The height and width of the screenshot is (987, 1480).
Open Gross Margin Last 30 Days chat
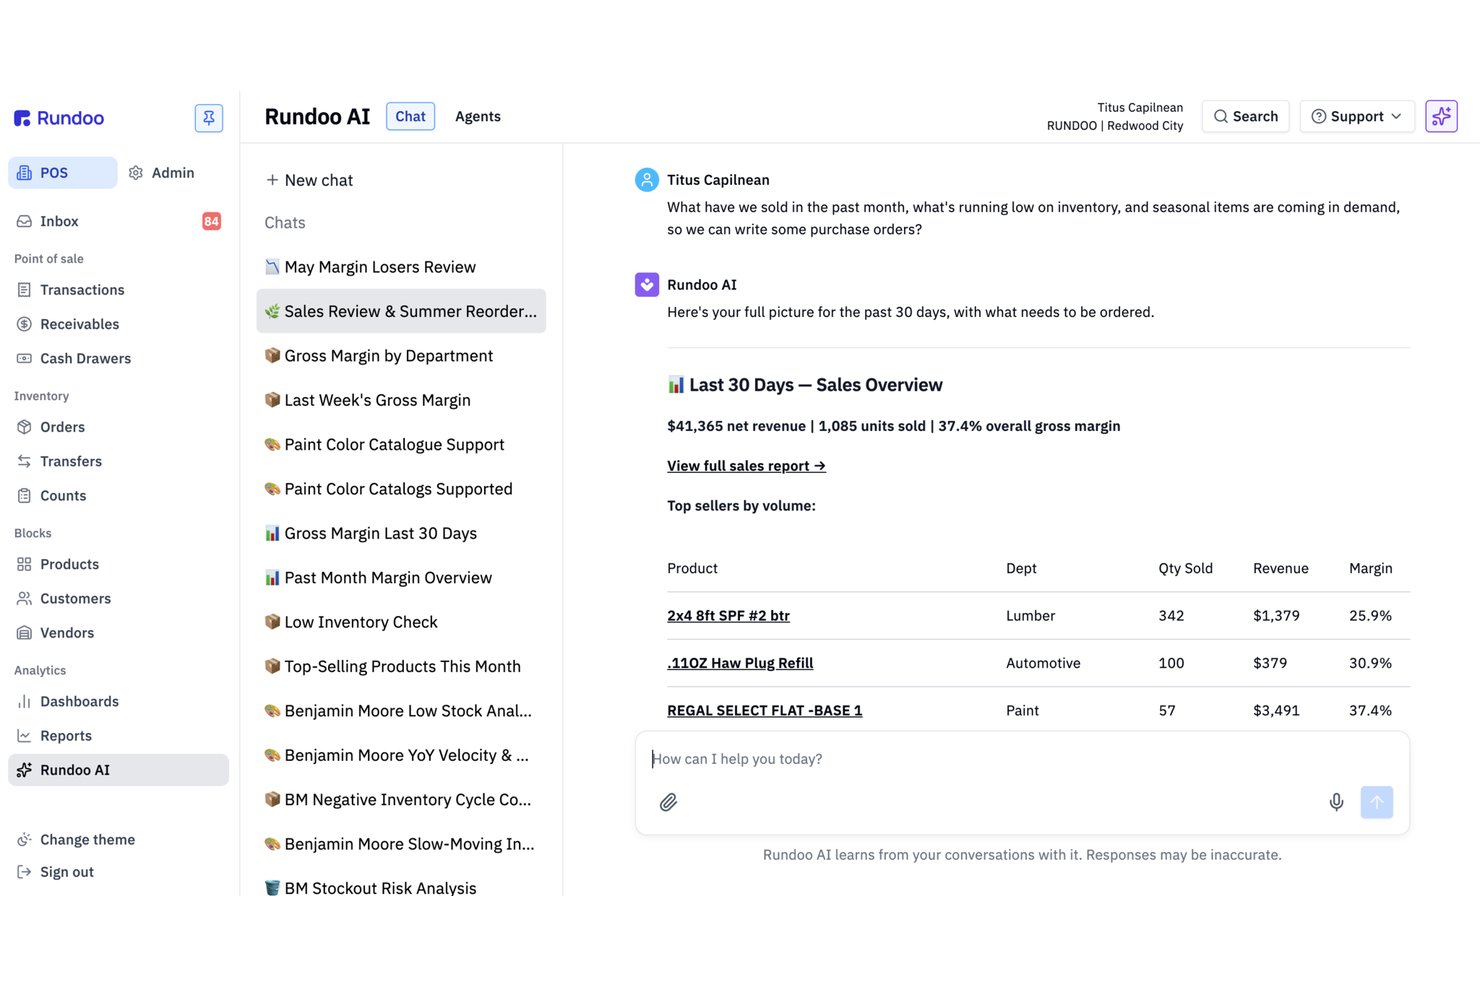click(401, 533)
